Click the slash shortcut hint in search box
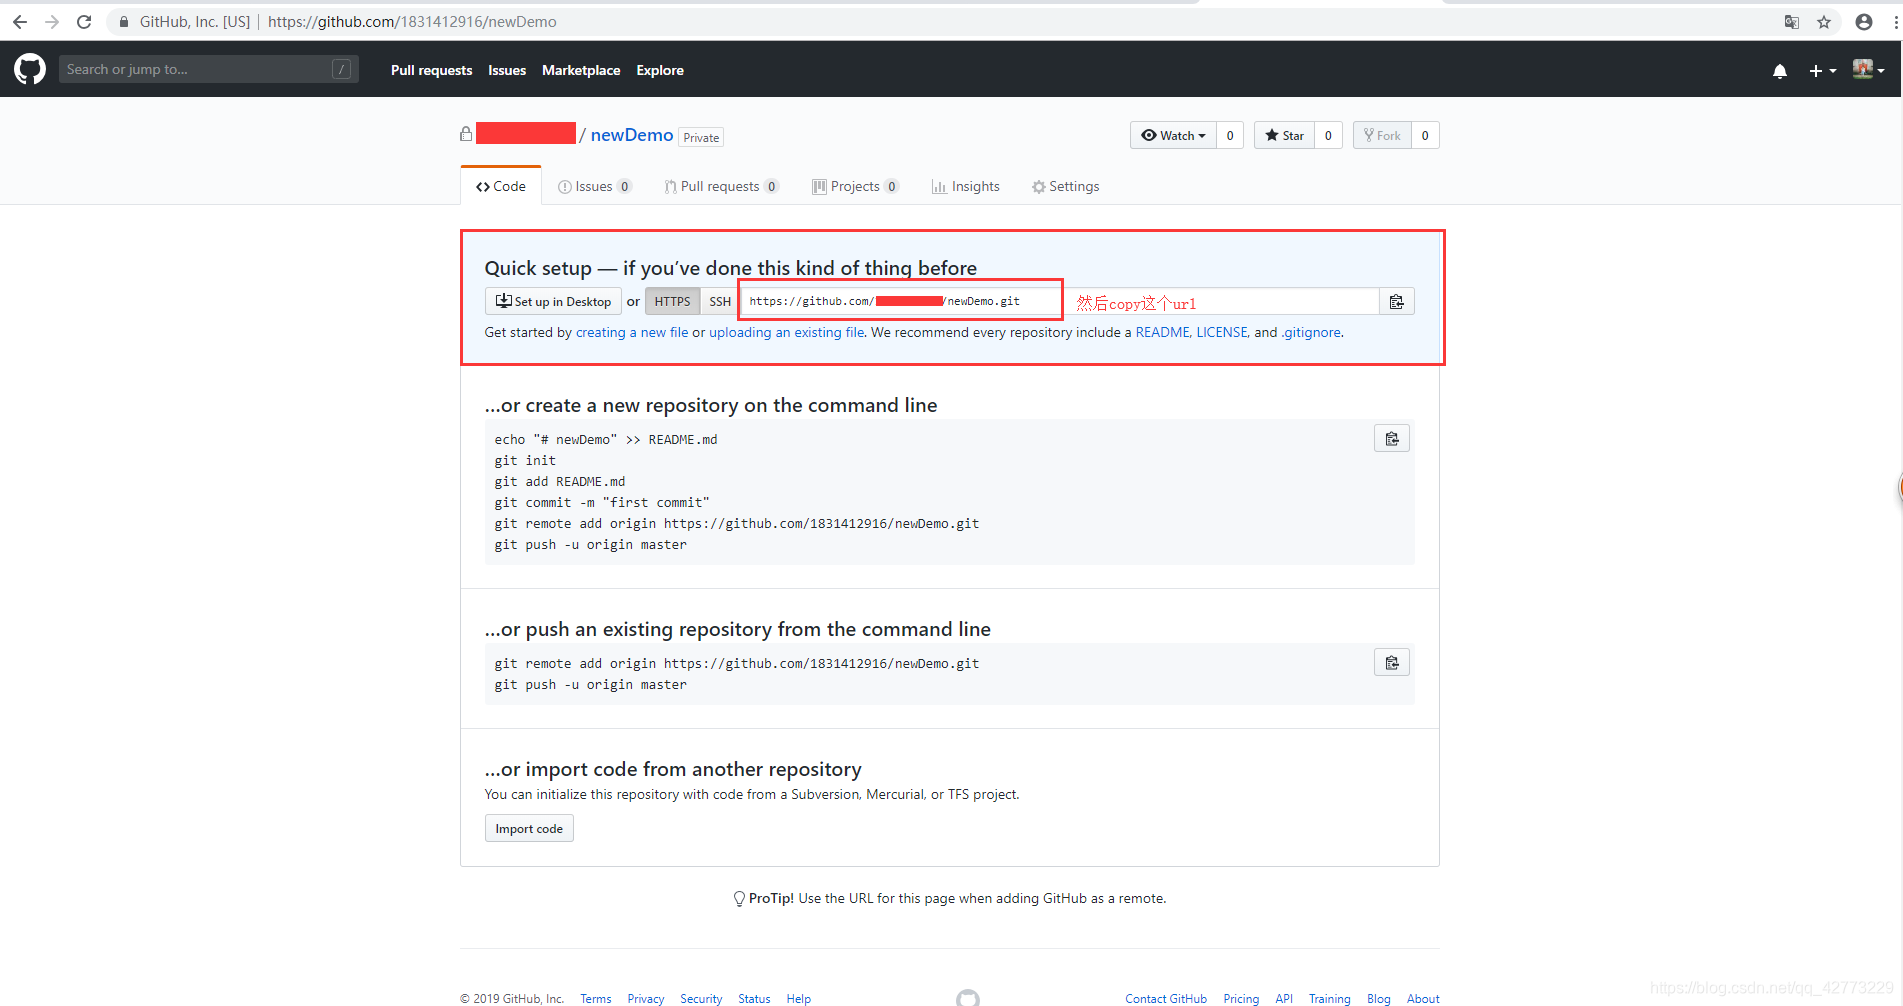The width and height of the screenshot is (1903, 1006). [x=341, y=69]
